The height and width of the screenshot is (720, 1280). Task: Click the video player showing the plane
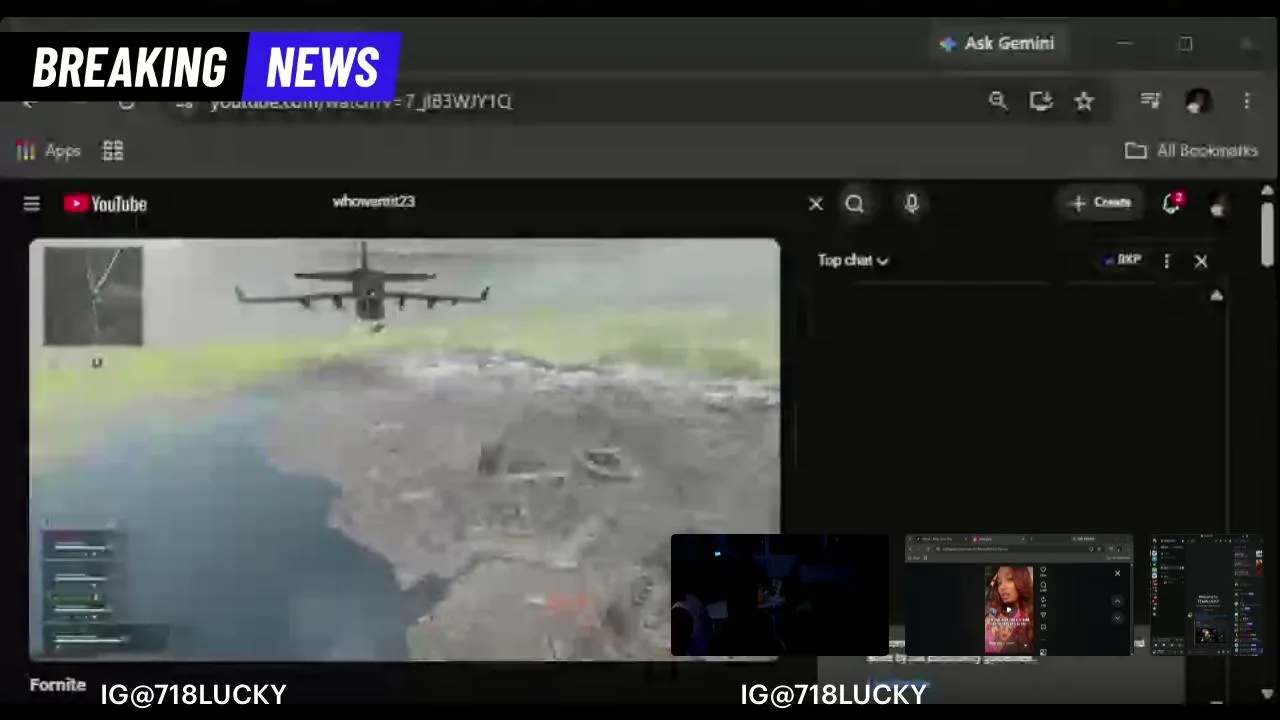[x=404, y=449]
